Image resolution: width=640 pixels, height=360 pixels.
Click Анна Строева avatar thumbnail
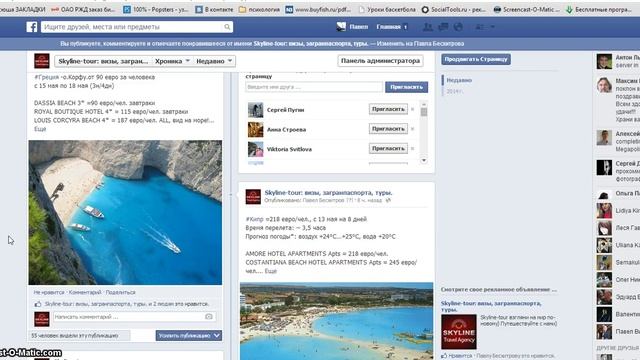pyautogui.click(x=256, y=129)
